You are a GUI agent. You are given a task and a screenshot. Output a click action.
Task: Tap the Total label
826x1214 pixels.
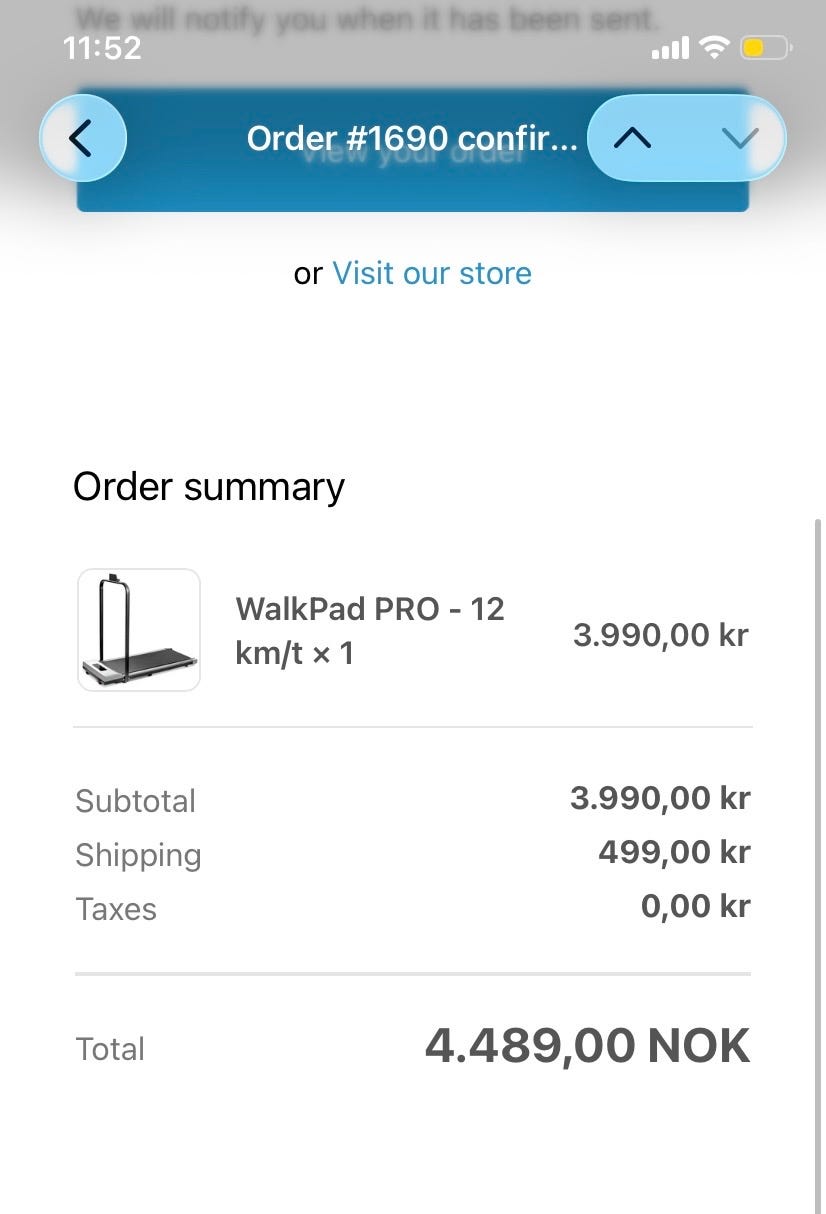coord(111,1049)
